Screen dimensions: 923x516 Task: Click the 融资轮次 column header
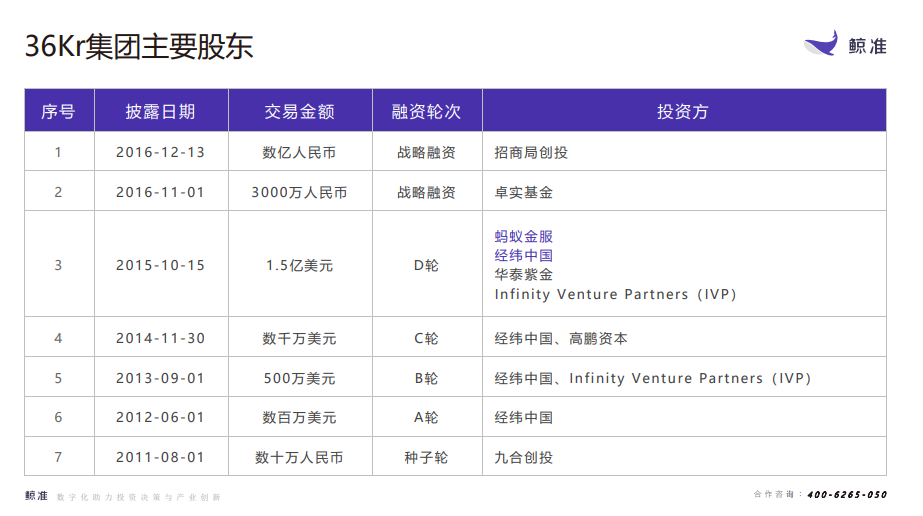click(x=426, y=111)
